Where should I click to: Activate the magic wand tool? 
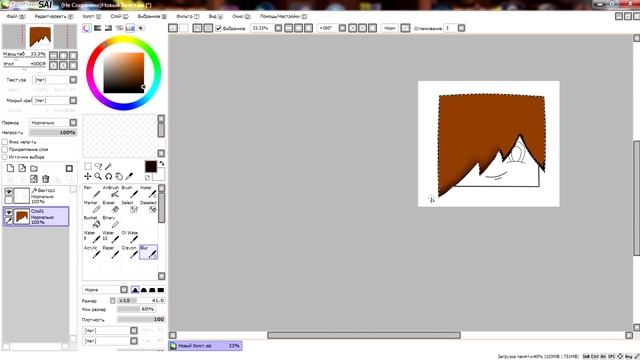click(x=108, y=166)
